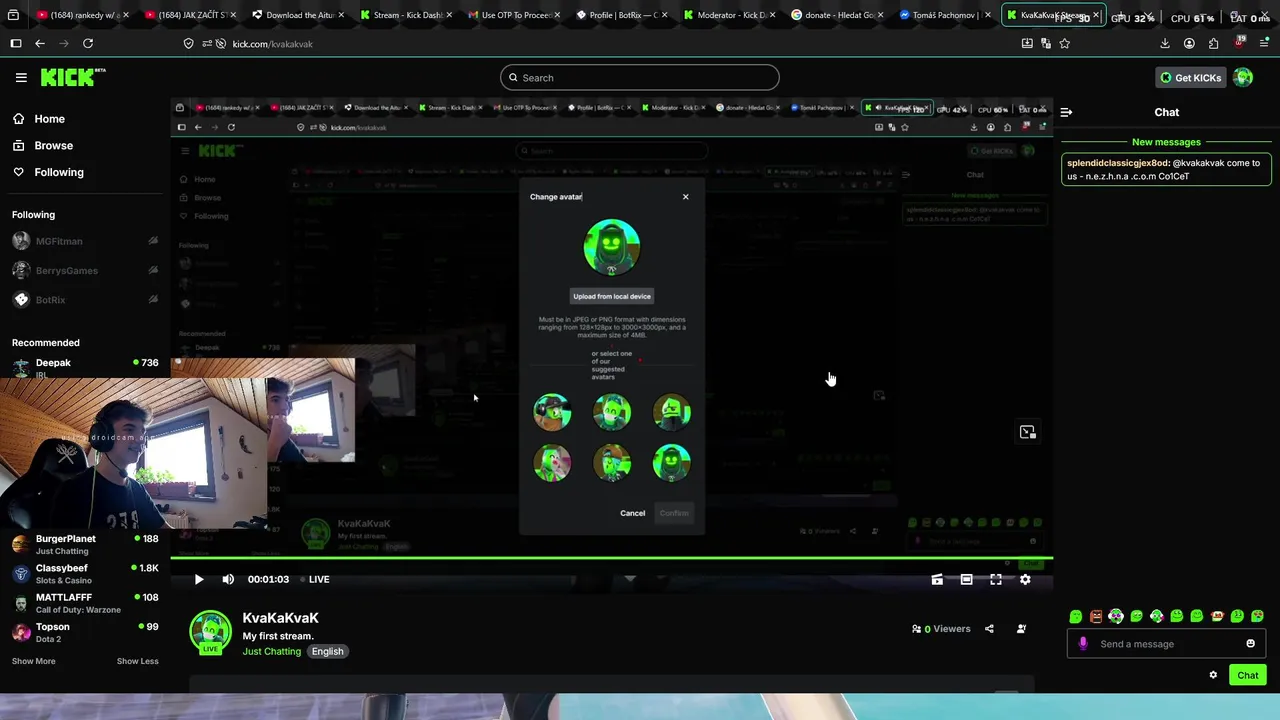The width and height of the screenshot is (1280, 720).
Task: Toggle the browser sidebar panel icon
Action: pos(15,43)
